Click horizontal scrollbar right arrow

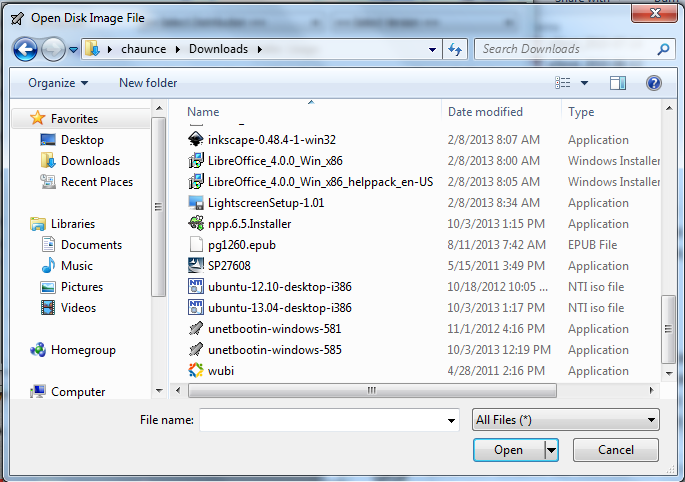651,390
